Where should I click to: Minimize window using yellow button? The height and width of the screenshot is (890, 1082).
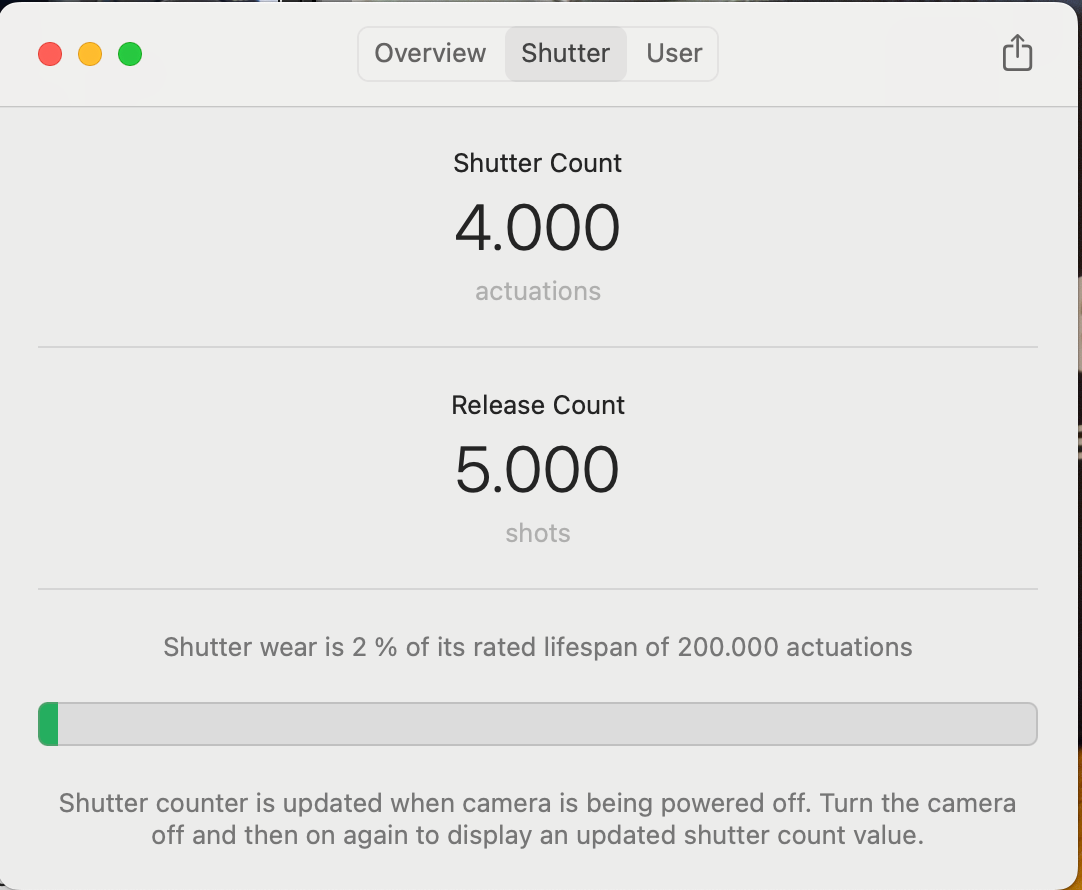point(90,54)
